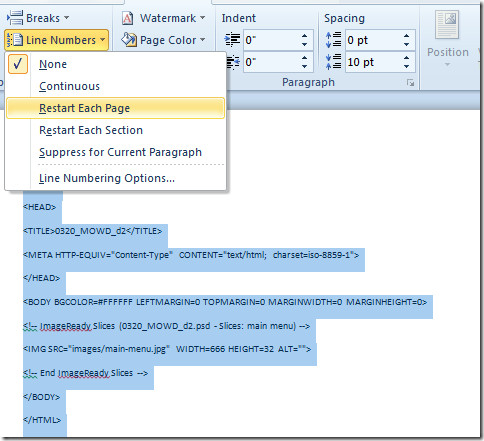Click the Breaks icon
Screen dimensions: 484x441
click(15, 18)
